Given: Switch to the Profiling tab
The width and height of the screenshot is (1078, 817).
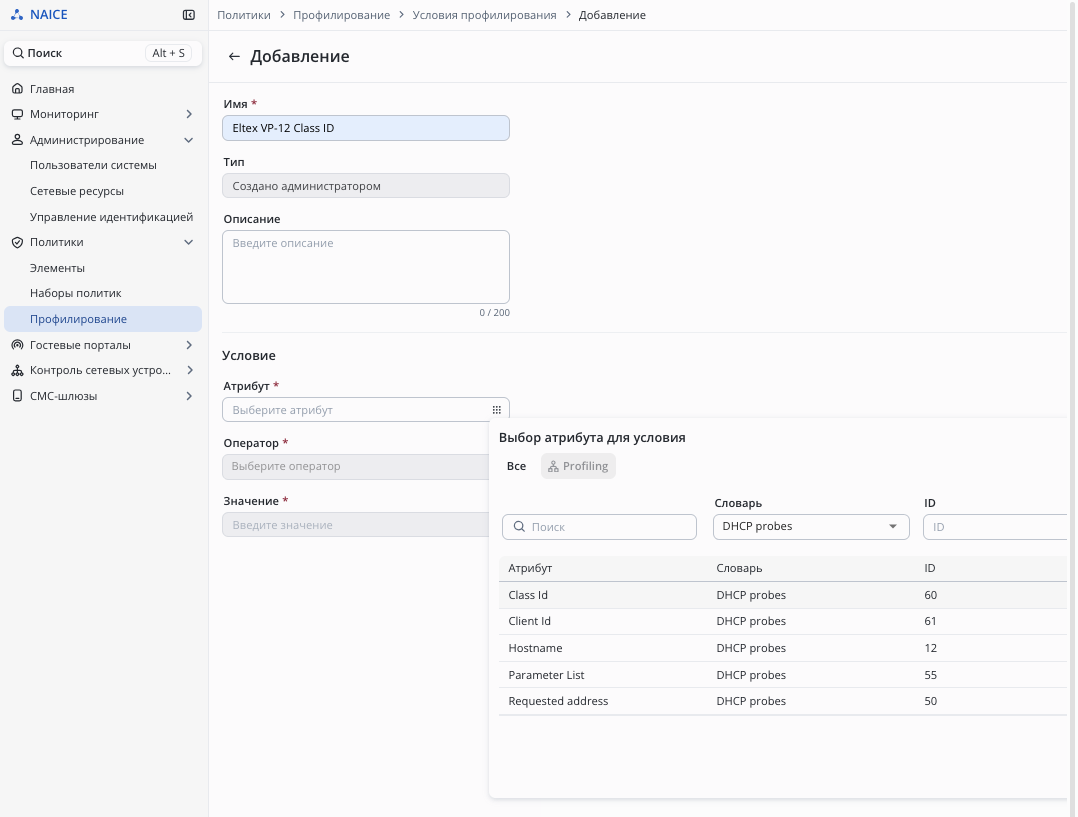Looking at the screenshot, I should 578,466.
